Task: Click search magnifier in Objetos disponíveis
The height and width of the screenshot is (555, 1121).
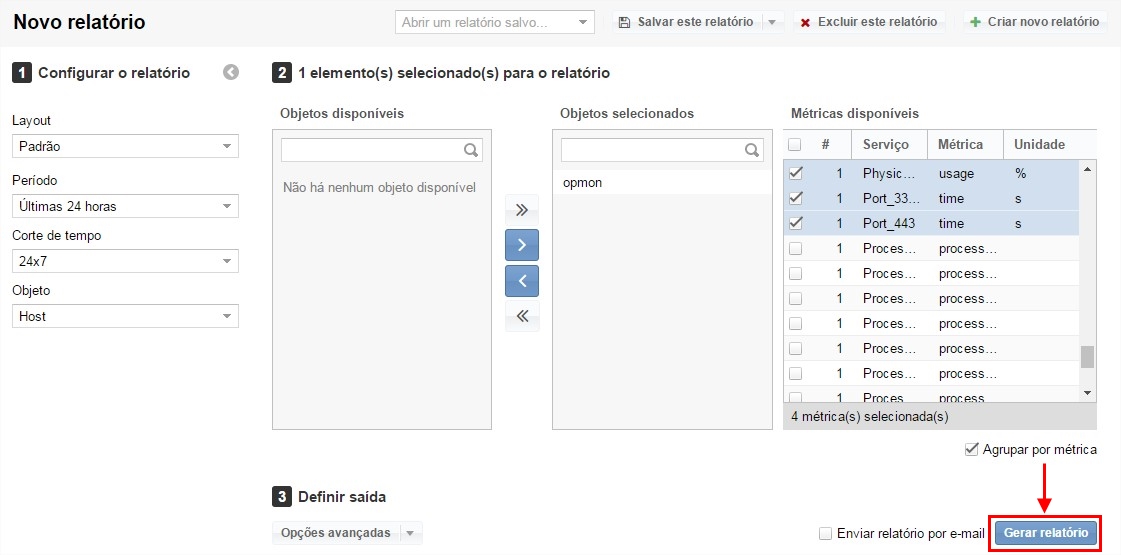Action: click(471, 150)
